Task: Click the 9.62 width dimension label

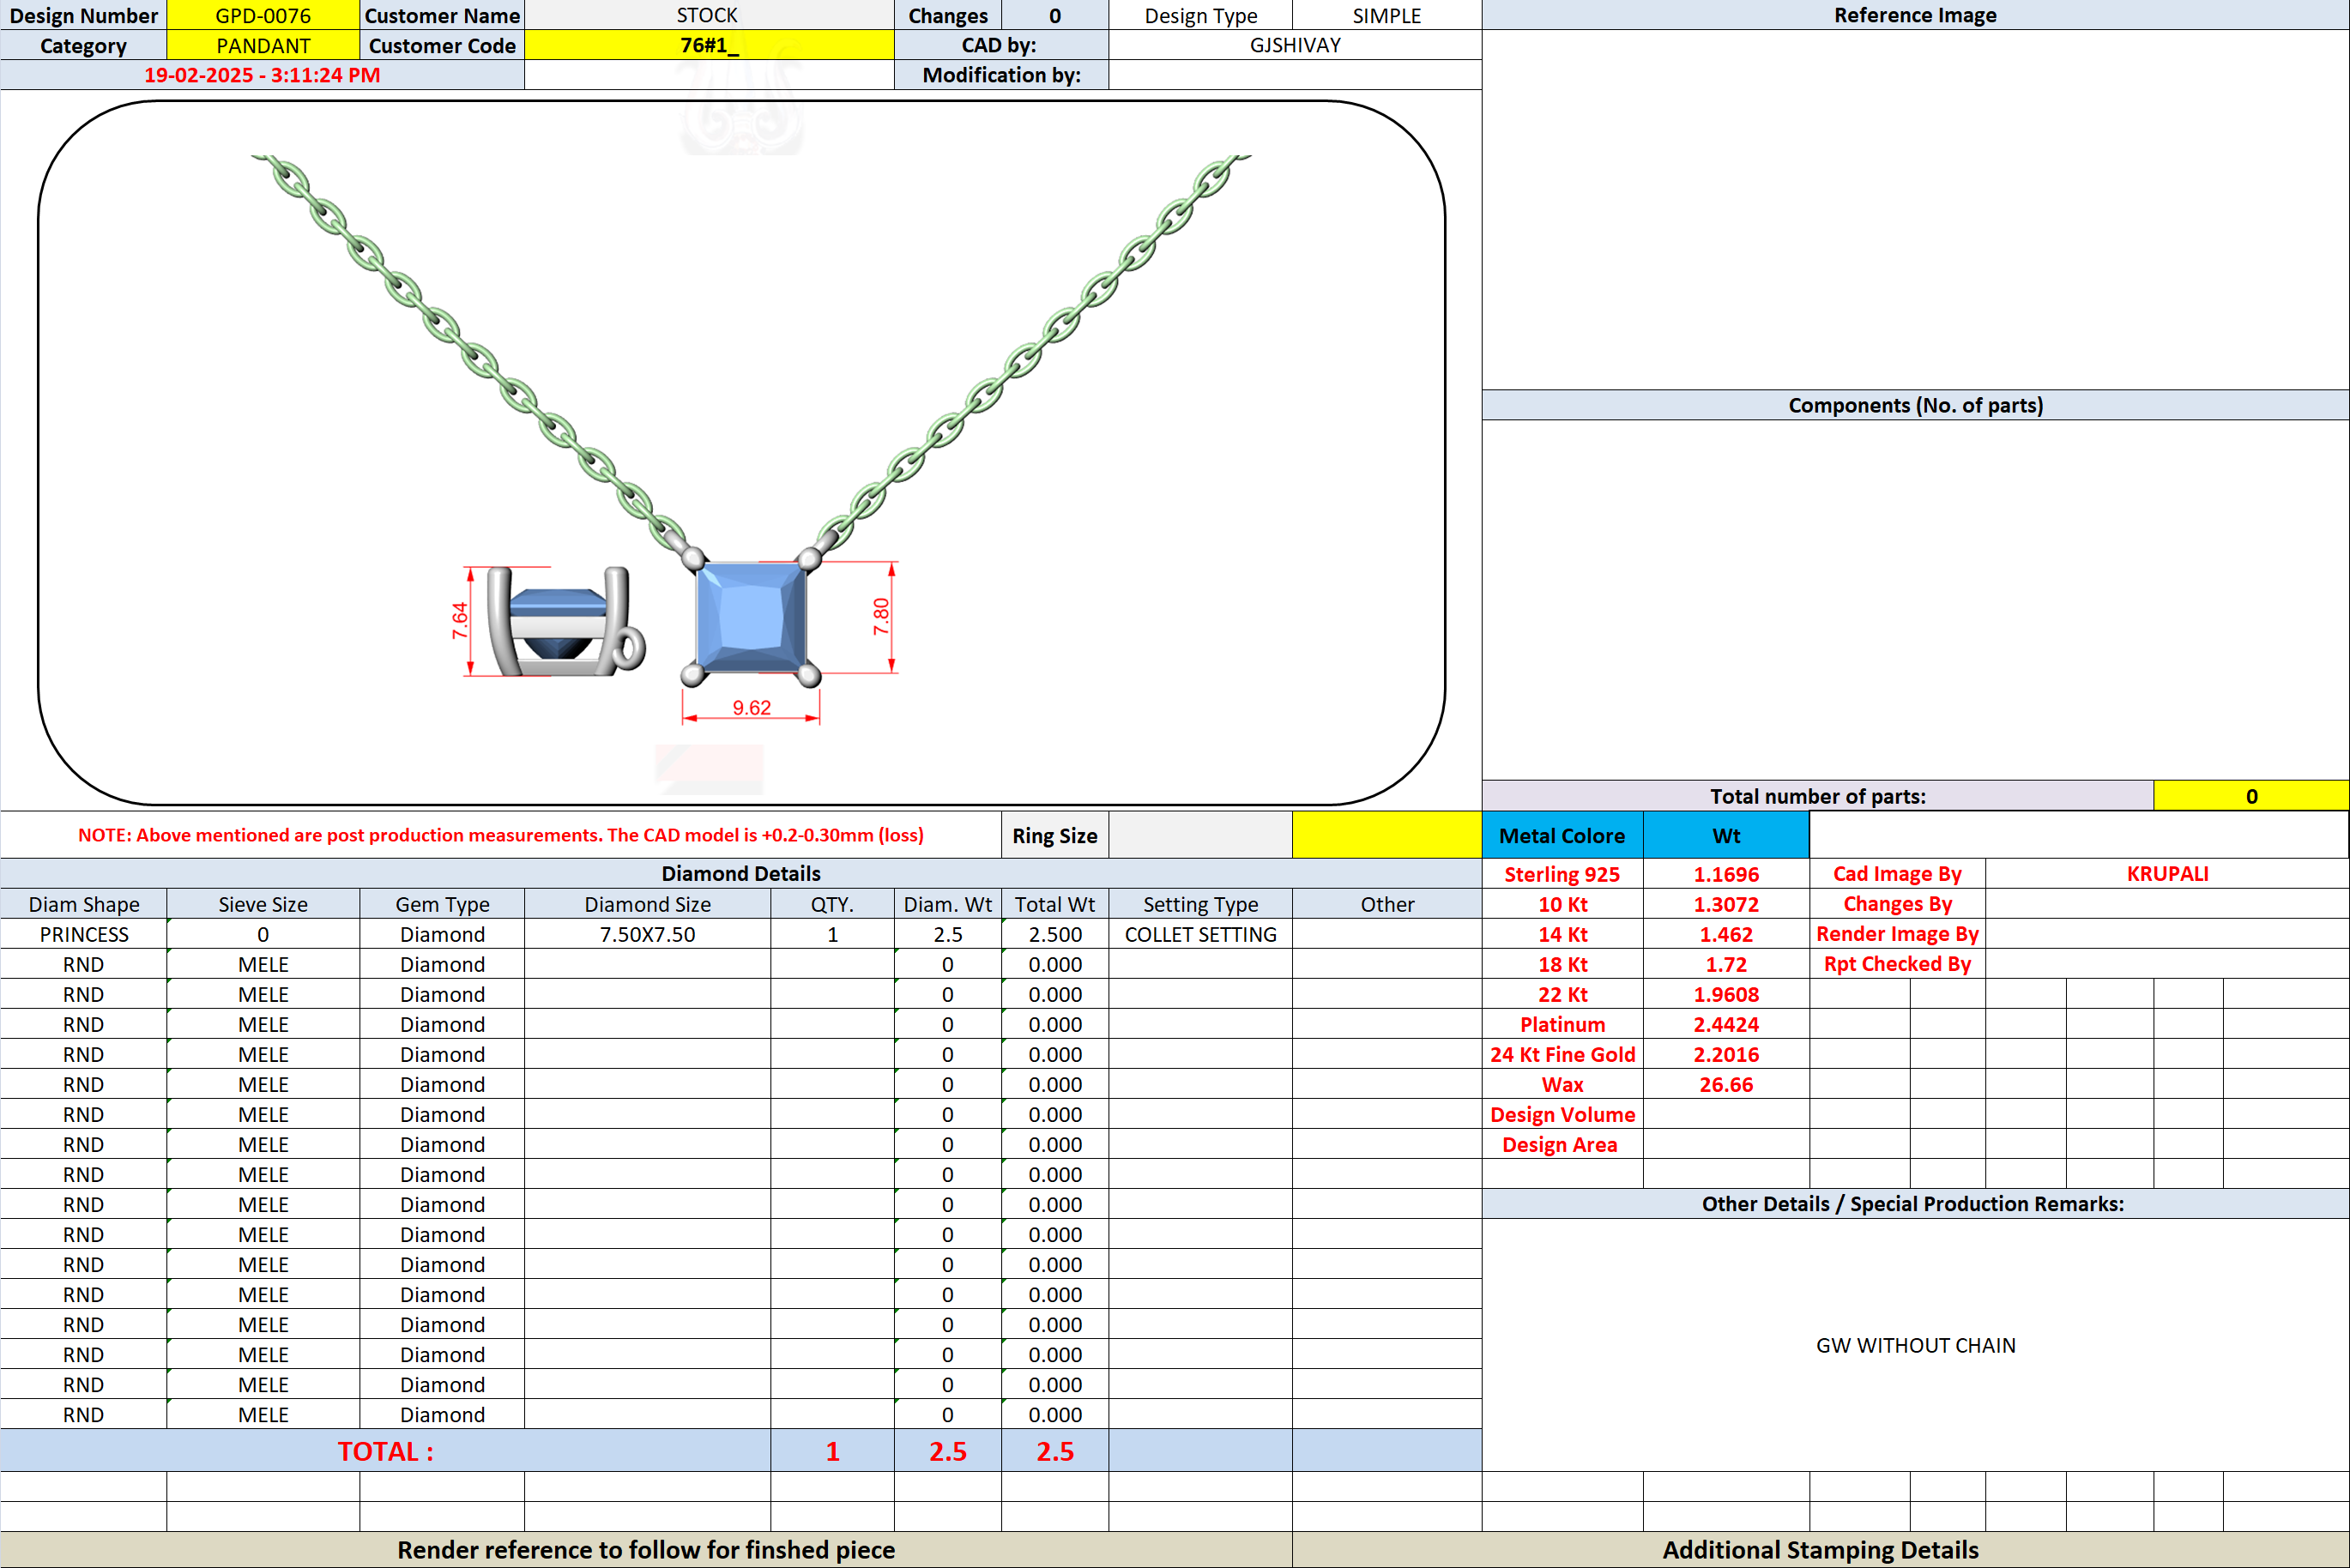Action: (x=751, y=708)
